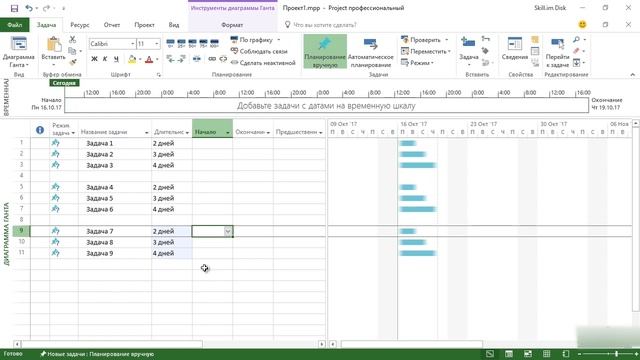Image resolution: width=640 pixels, height=360 pixels.
Task: Click the Длительность column header
Action: pos(171,128)
